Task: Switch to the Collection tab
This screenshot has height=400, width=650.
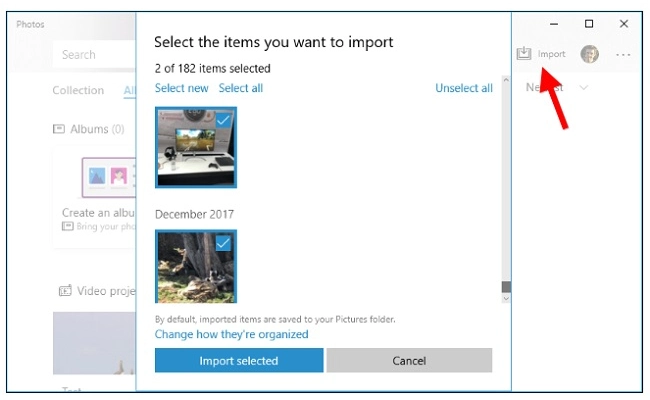Action: coord(78,90)
